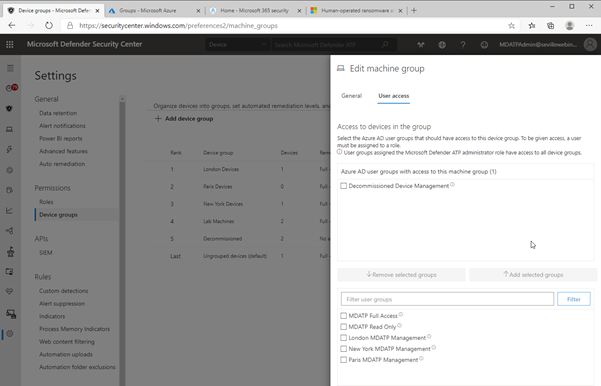
Task: Click the heart Service health sidebar icon
Action: point(10,291)
